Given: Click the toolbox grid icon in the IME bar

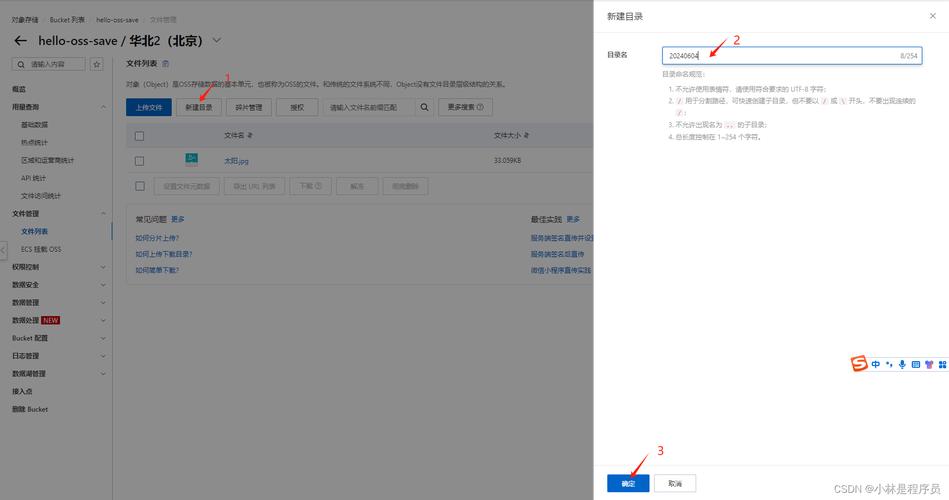Looking at the screenshot, I should tap(942, 364).
